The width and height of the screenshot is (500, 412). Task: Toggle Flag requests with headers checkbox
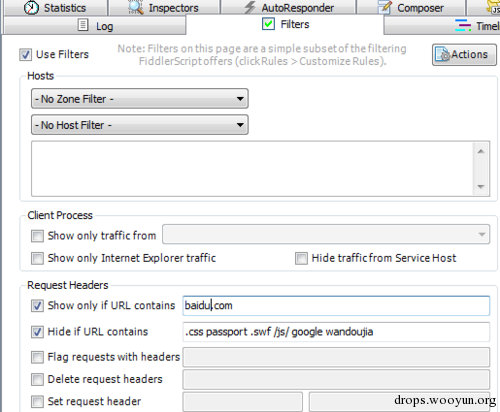pyautogui.click(x=37, y=357)
